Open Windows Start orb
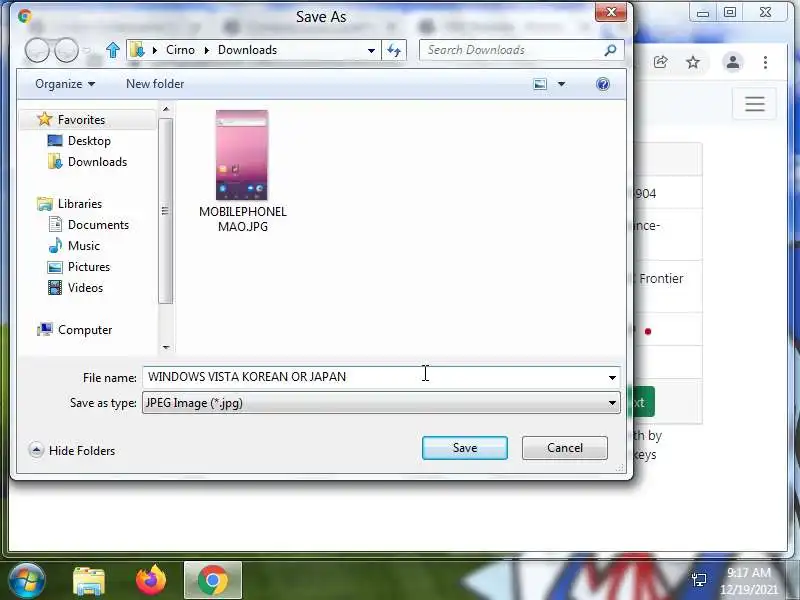This screenshot has height=600, width=800. [x=27, y=581]
